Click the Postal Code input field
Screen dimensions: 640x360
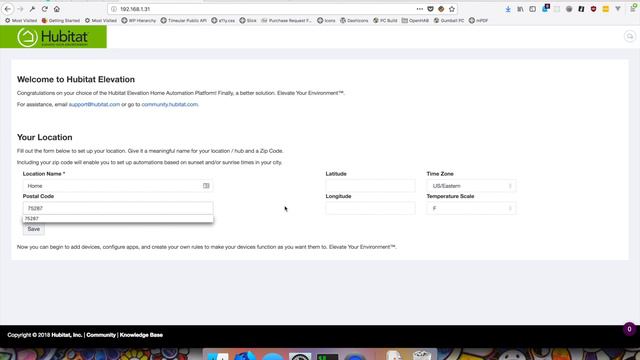(118, 208)
